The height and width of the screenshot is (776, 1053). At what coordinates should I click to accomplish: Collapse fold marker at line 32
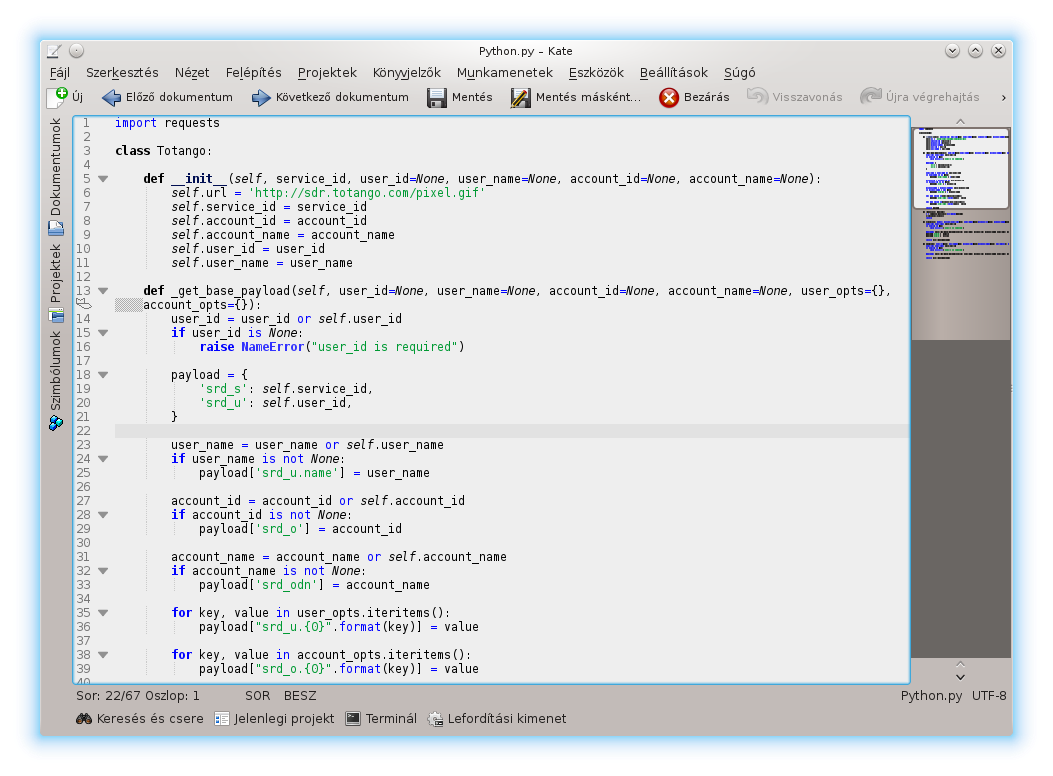pos(103,571)
